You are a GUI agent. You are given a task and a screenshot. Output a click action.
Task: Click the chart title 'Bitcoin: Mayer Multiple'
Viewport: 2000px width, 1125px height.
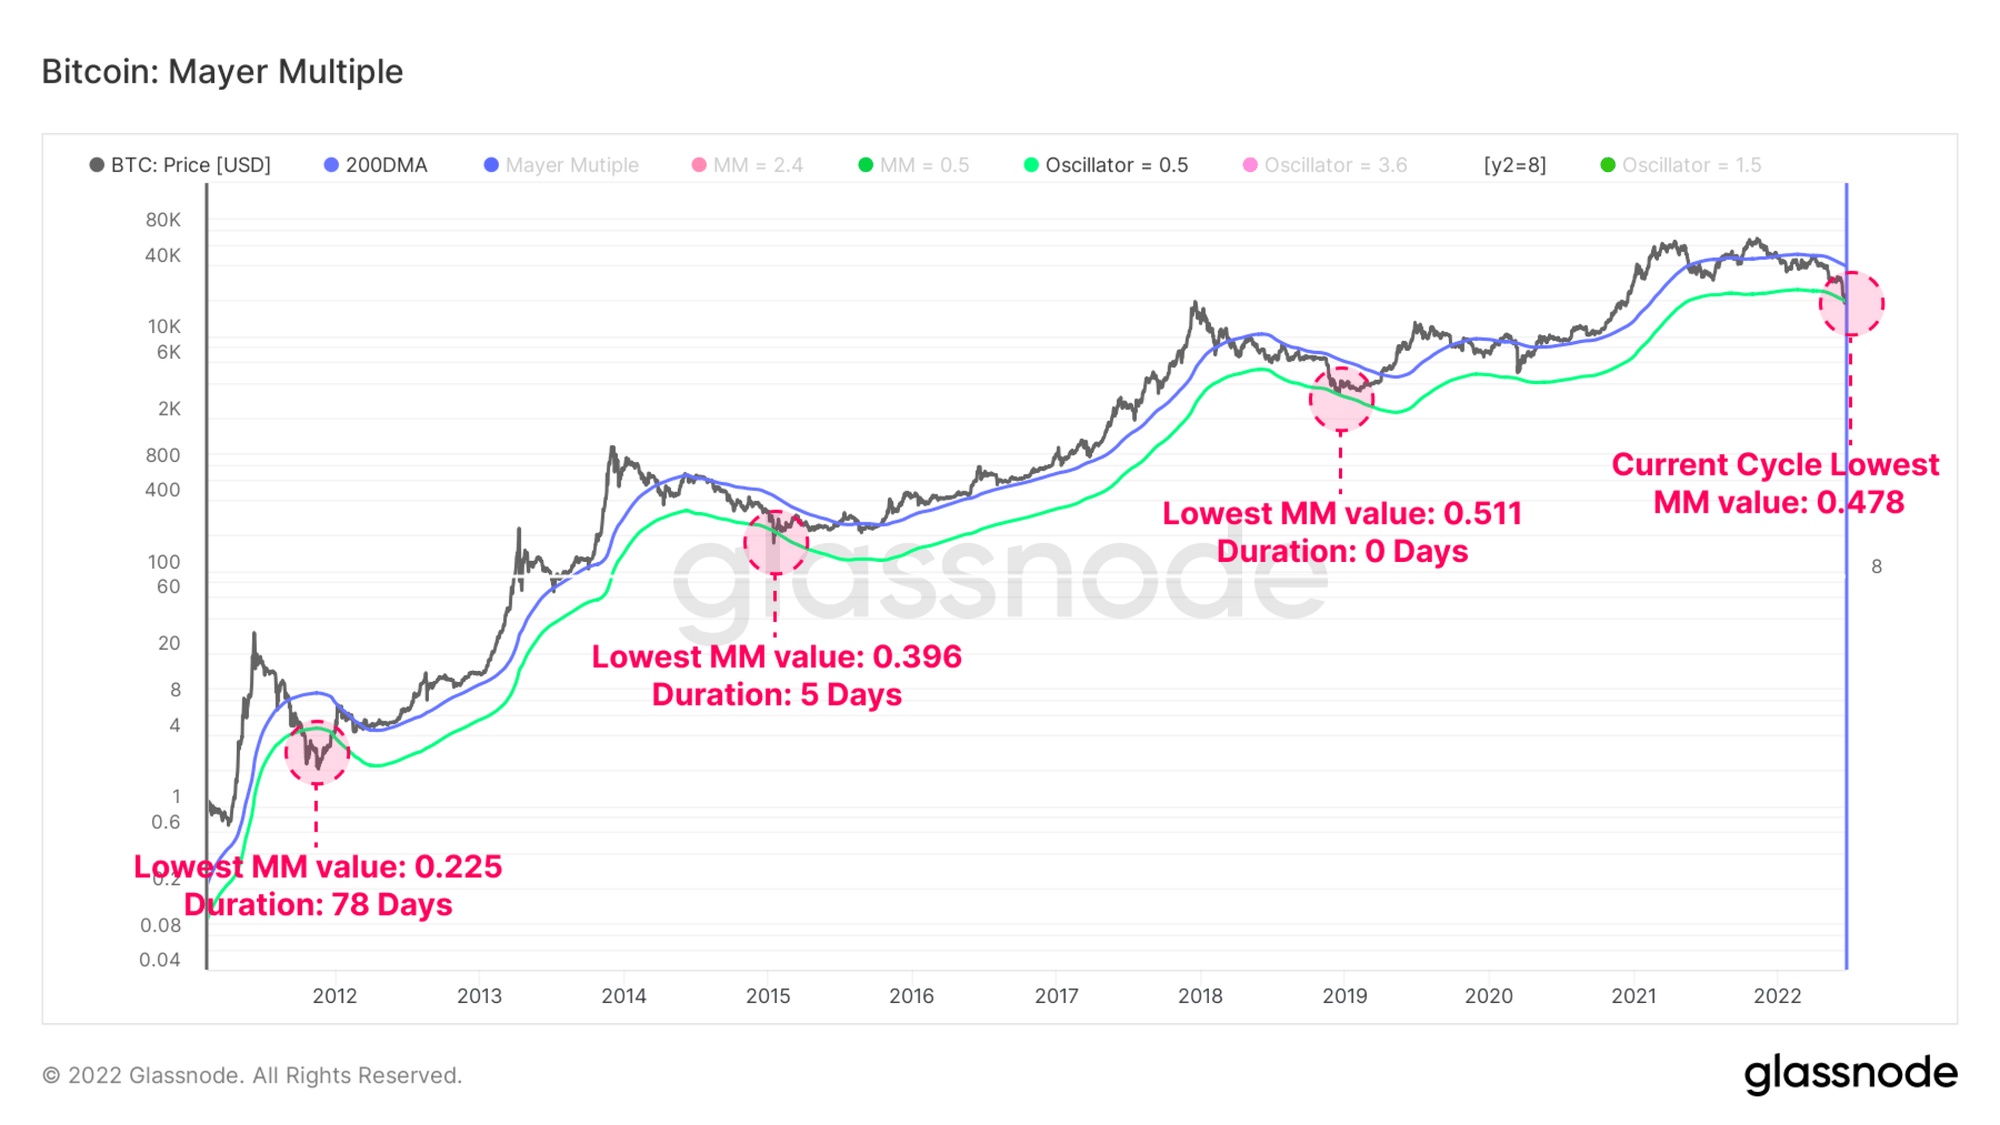click(x=222, y=72)
